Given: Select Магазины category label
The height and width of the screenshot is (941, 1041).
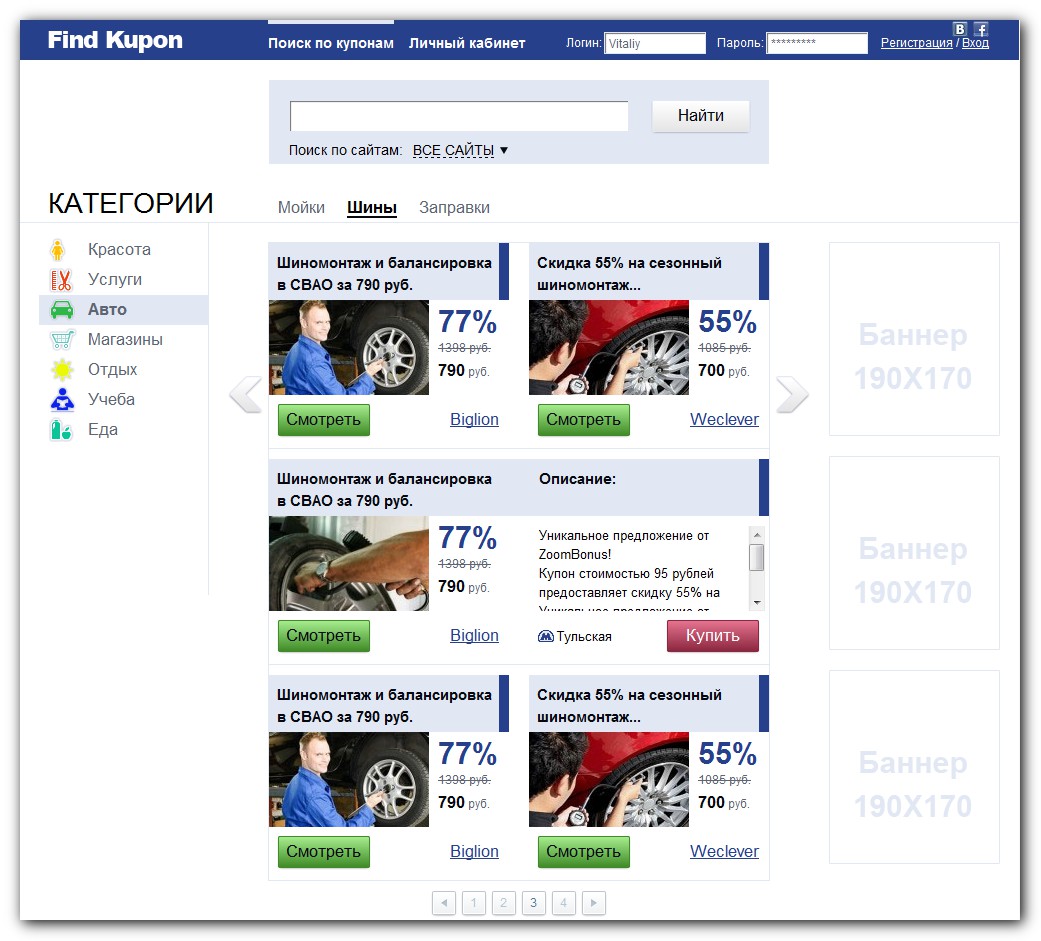Looking at the screenshot, I should pos(125,339).
